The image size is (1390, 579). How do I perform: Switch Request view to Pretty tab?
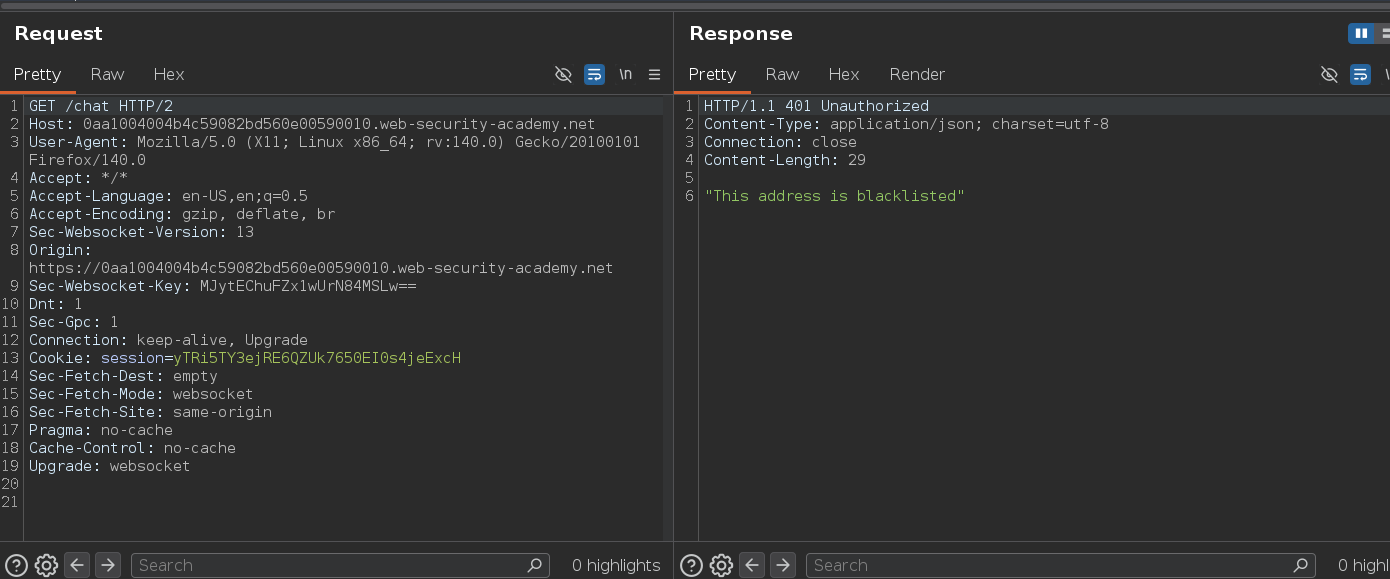click(37, 74)
